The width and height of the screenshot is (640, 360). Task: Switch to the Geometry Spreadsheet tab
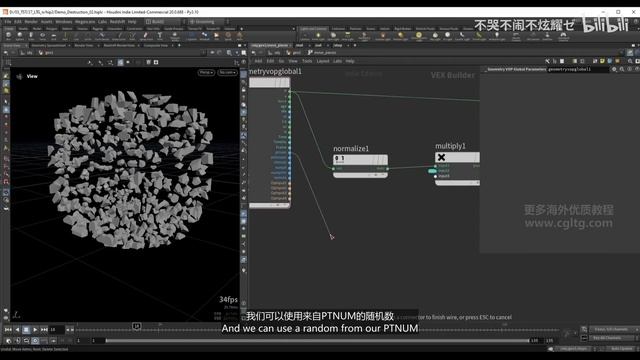[x=49, y=45]
